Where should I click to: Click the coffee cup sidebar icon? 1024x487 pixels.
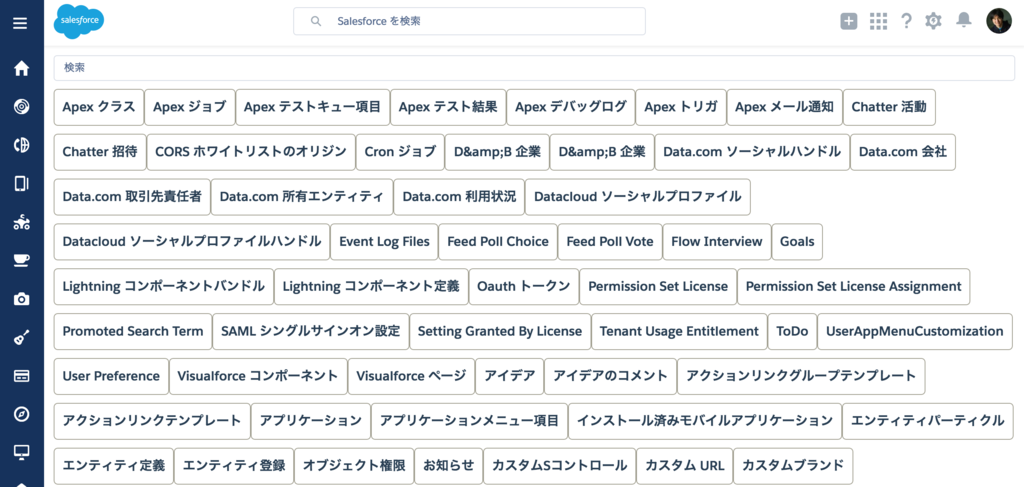[x=22, y=260]
